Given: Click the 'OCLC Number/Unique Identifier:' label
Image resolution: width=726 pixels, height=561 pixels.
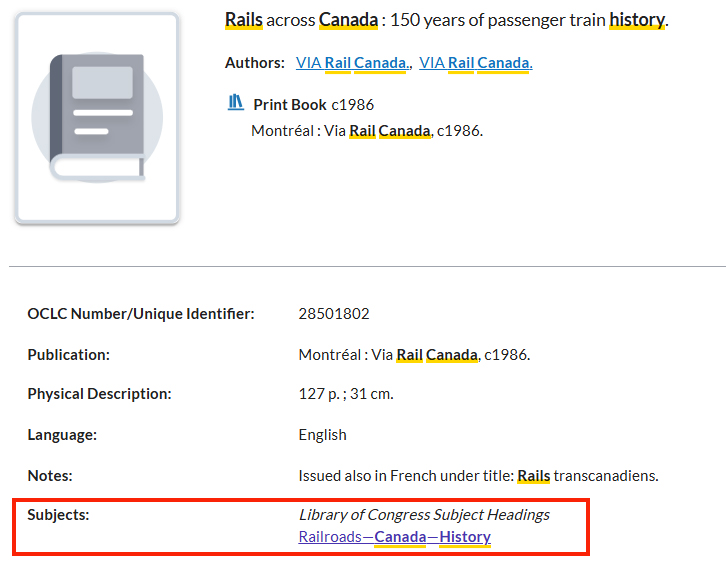Looking at the screenshot, I should coord(141,314).
